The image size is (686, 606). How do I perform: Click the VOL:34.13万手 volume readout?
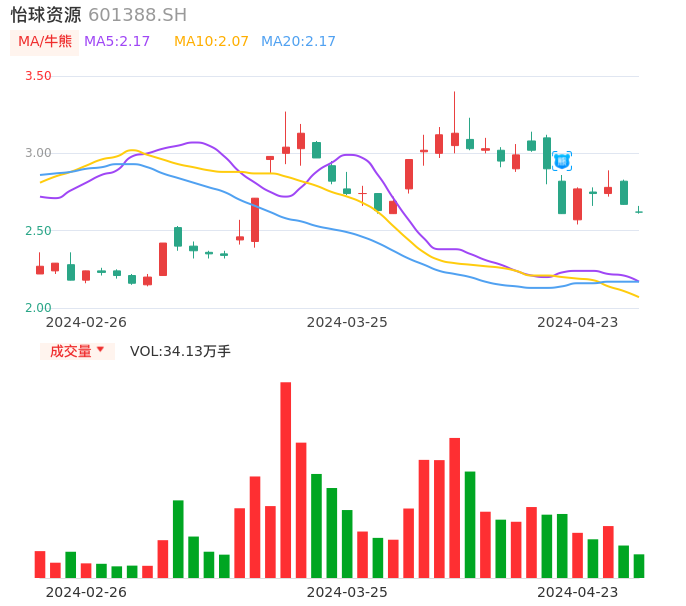pyautogui.click(x=180, y=352)
